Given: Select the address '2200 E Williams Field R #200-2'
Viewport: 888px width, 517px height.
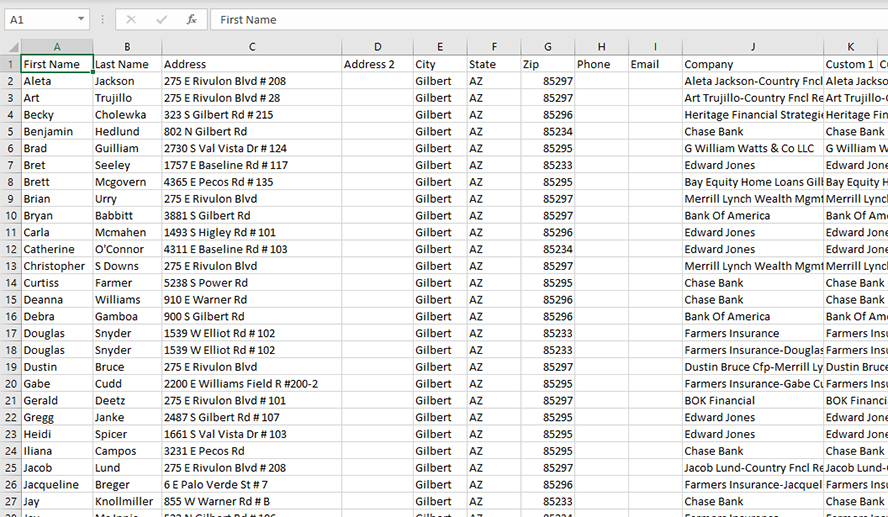Looking at the screenshot, I should click(251, 384).
